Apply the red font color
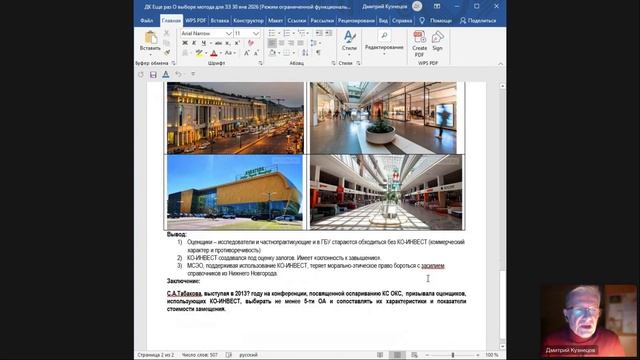 coord(213,53)
